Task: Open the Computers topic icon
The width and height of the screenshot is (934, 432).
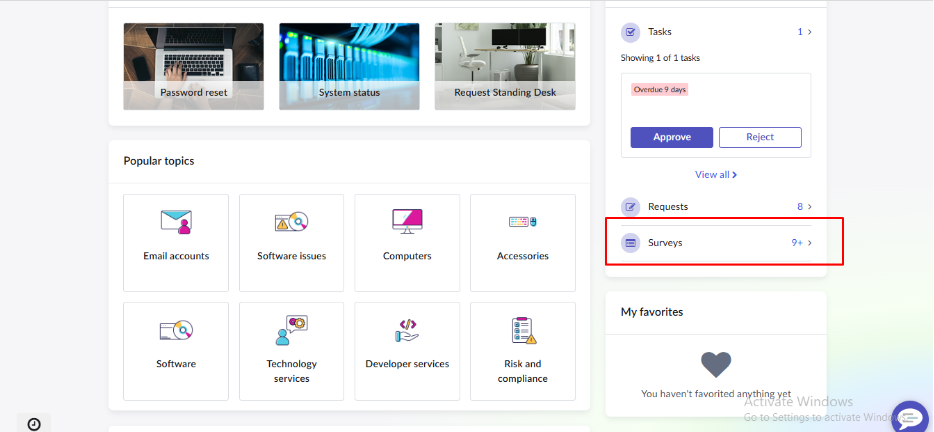Action: click(407, 220)
